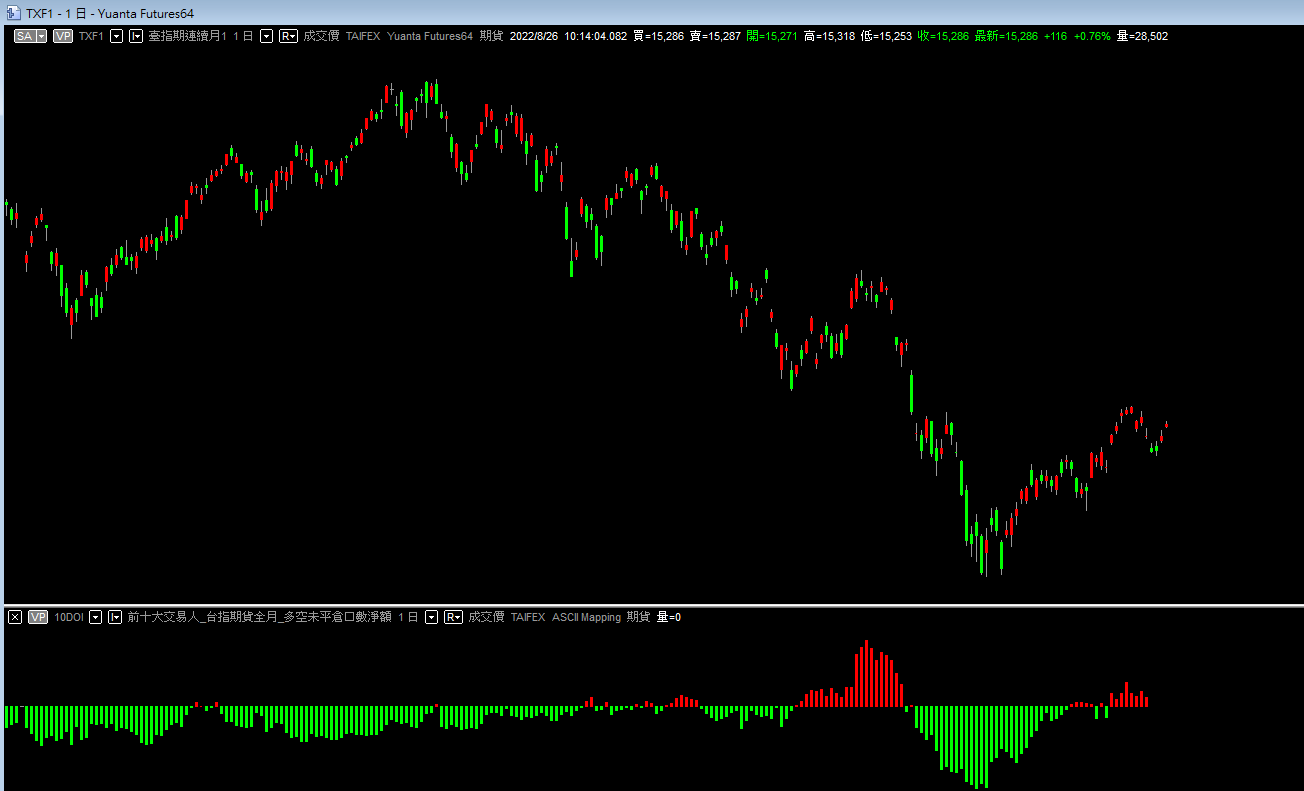Open the R▾ dropdown in 10DOI header
Image resolution: width=1304 pixels, height=791 pixels.
[x=453, y=617]
